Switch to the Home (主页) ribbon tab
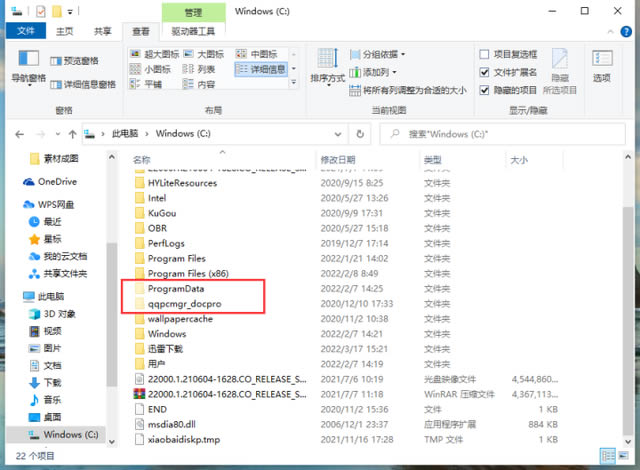The height and width of the screenshot is (470, 640). pos(64,31)
